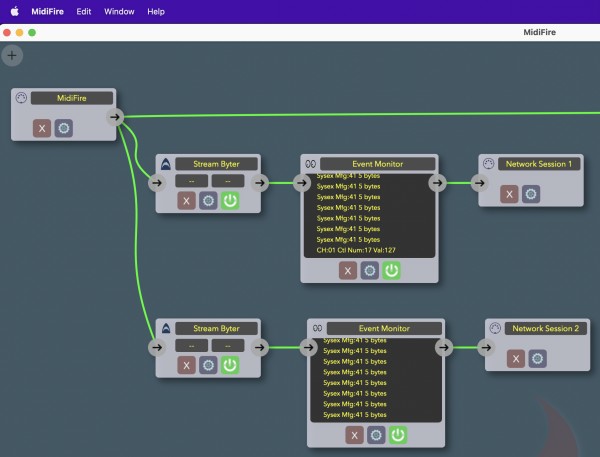Open Network Session 1 settings gear
This screenshot has width=600, height=457.
(531, 194)
